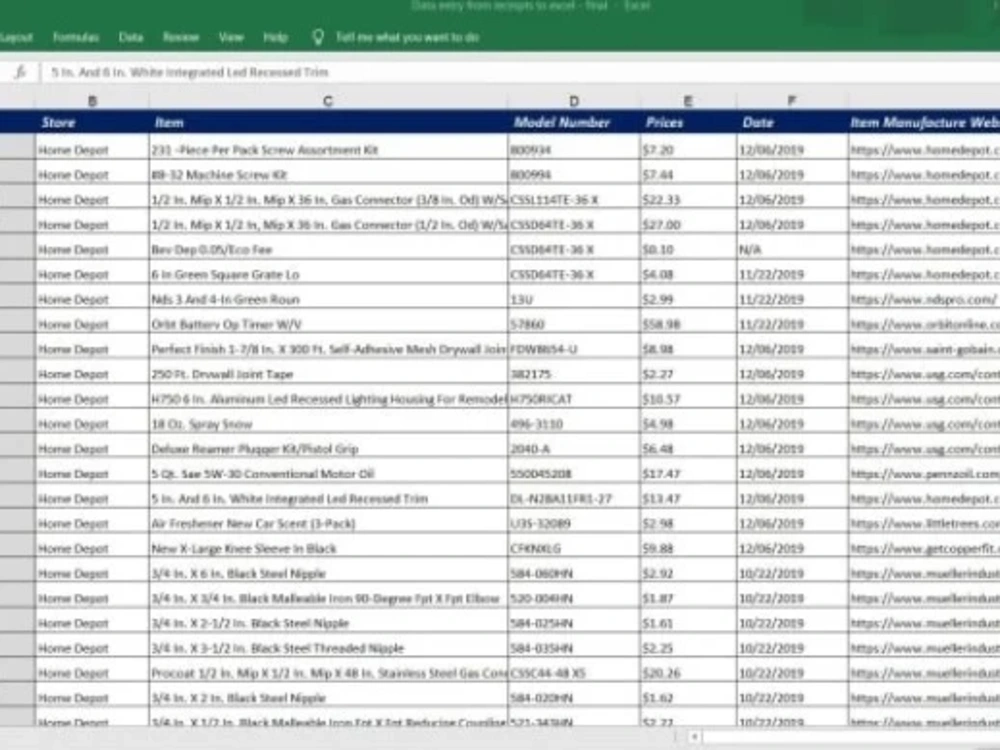Viewport: 1000px width, 750px height.
Task: Select column E header
Action: click(x=688, y=101)
